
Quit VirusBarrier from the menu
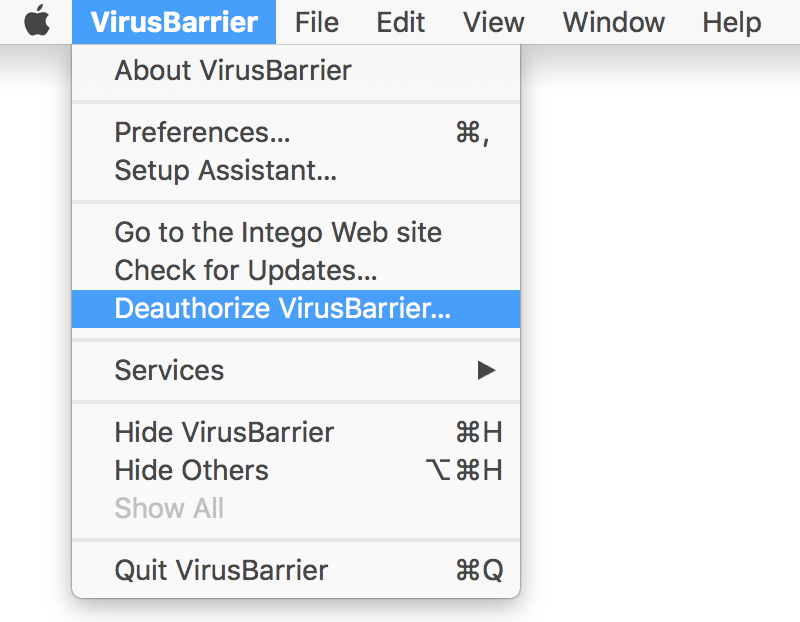coord(221,570)
